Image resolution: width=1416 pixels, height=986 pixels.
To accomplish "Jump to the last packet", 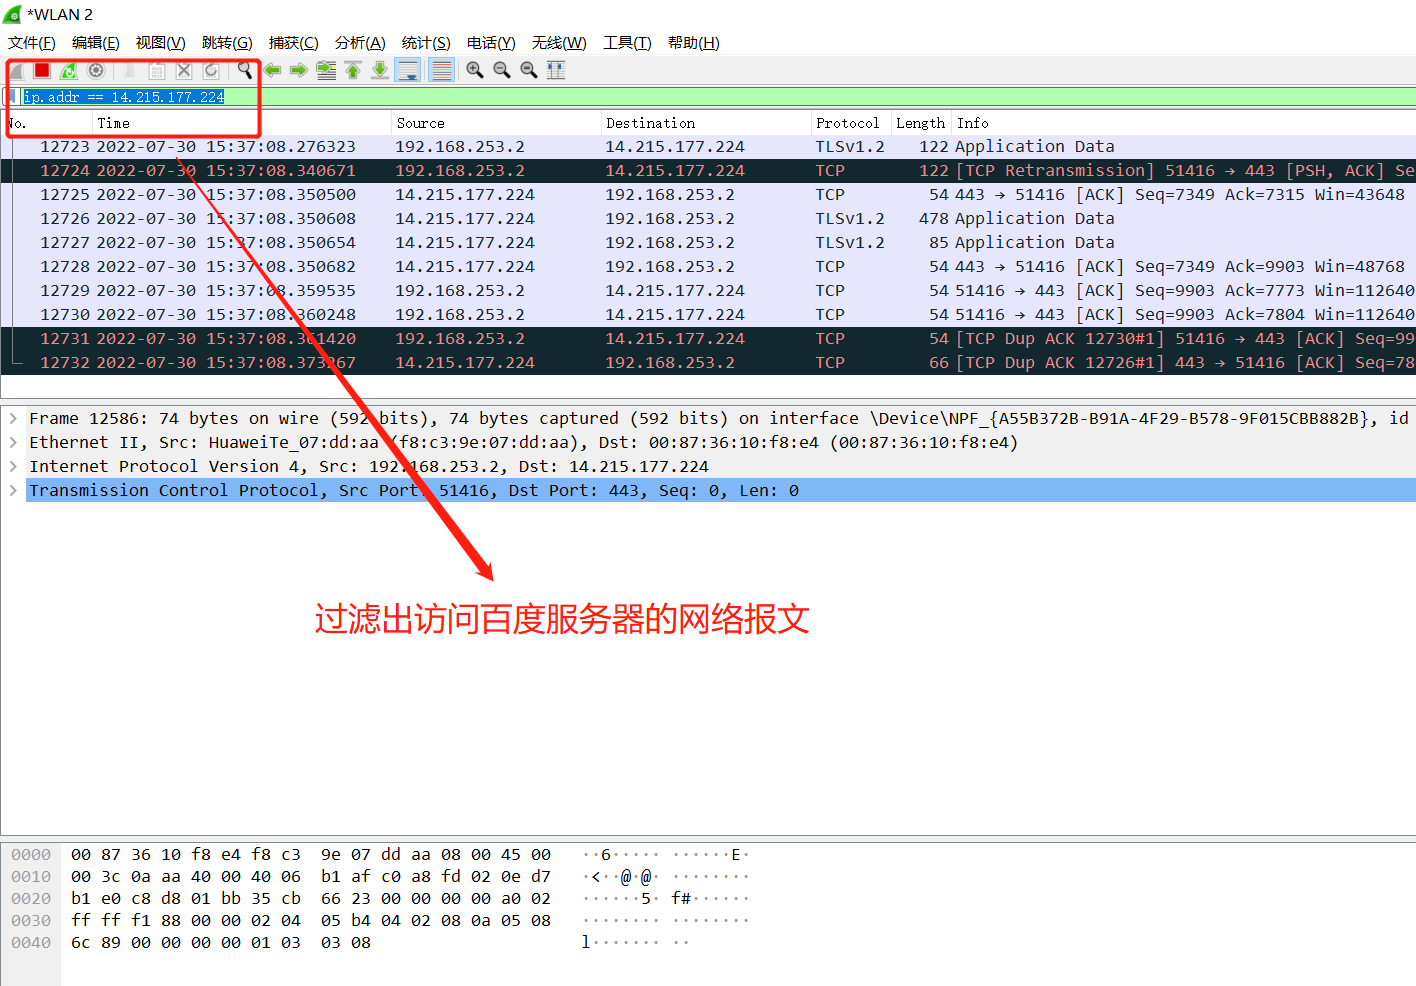I will click(x=380, y=70).
